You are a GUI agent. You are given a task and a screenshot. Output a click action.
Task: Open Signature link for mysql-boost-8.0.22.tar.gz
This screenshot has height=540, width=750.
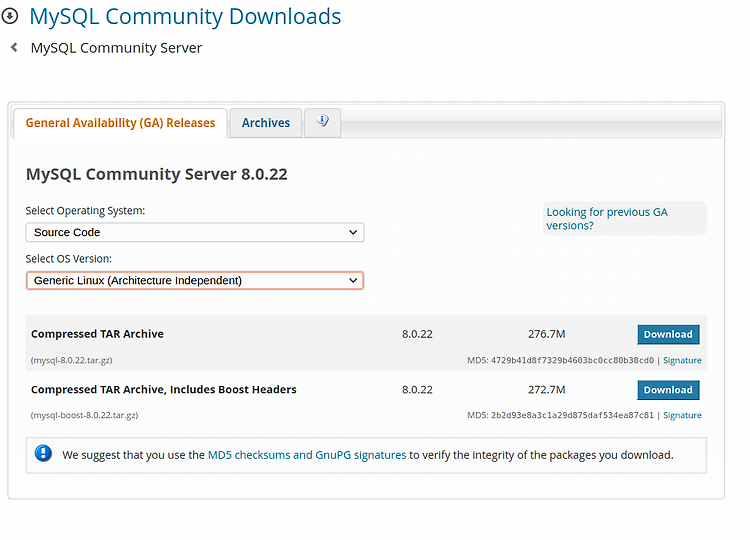coord(682,415)
